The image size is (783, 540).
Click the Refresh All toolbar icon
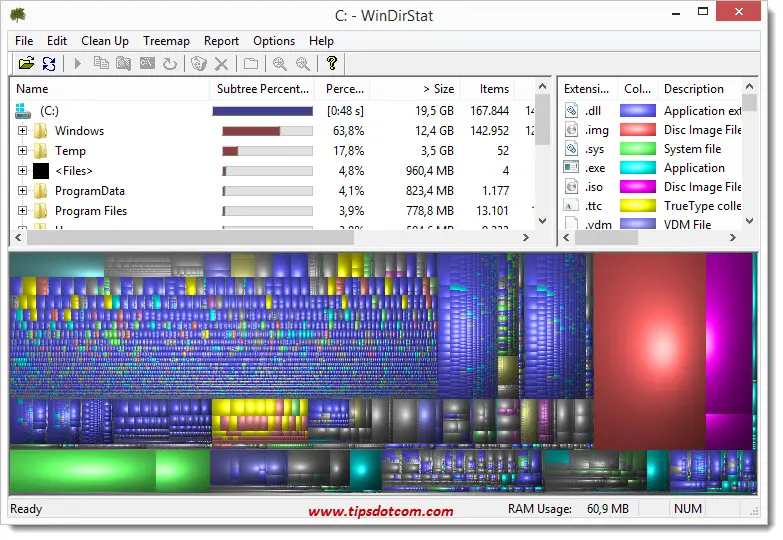tap(49, 63)
